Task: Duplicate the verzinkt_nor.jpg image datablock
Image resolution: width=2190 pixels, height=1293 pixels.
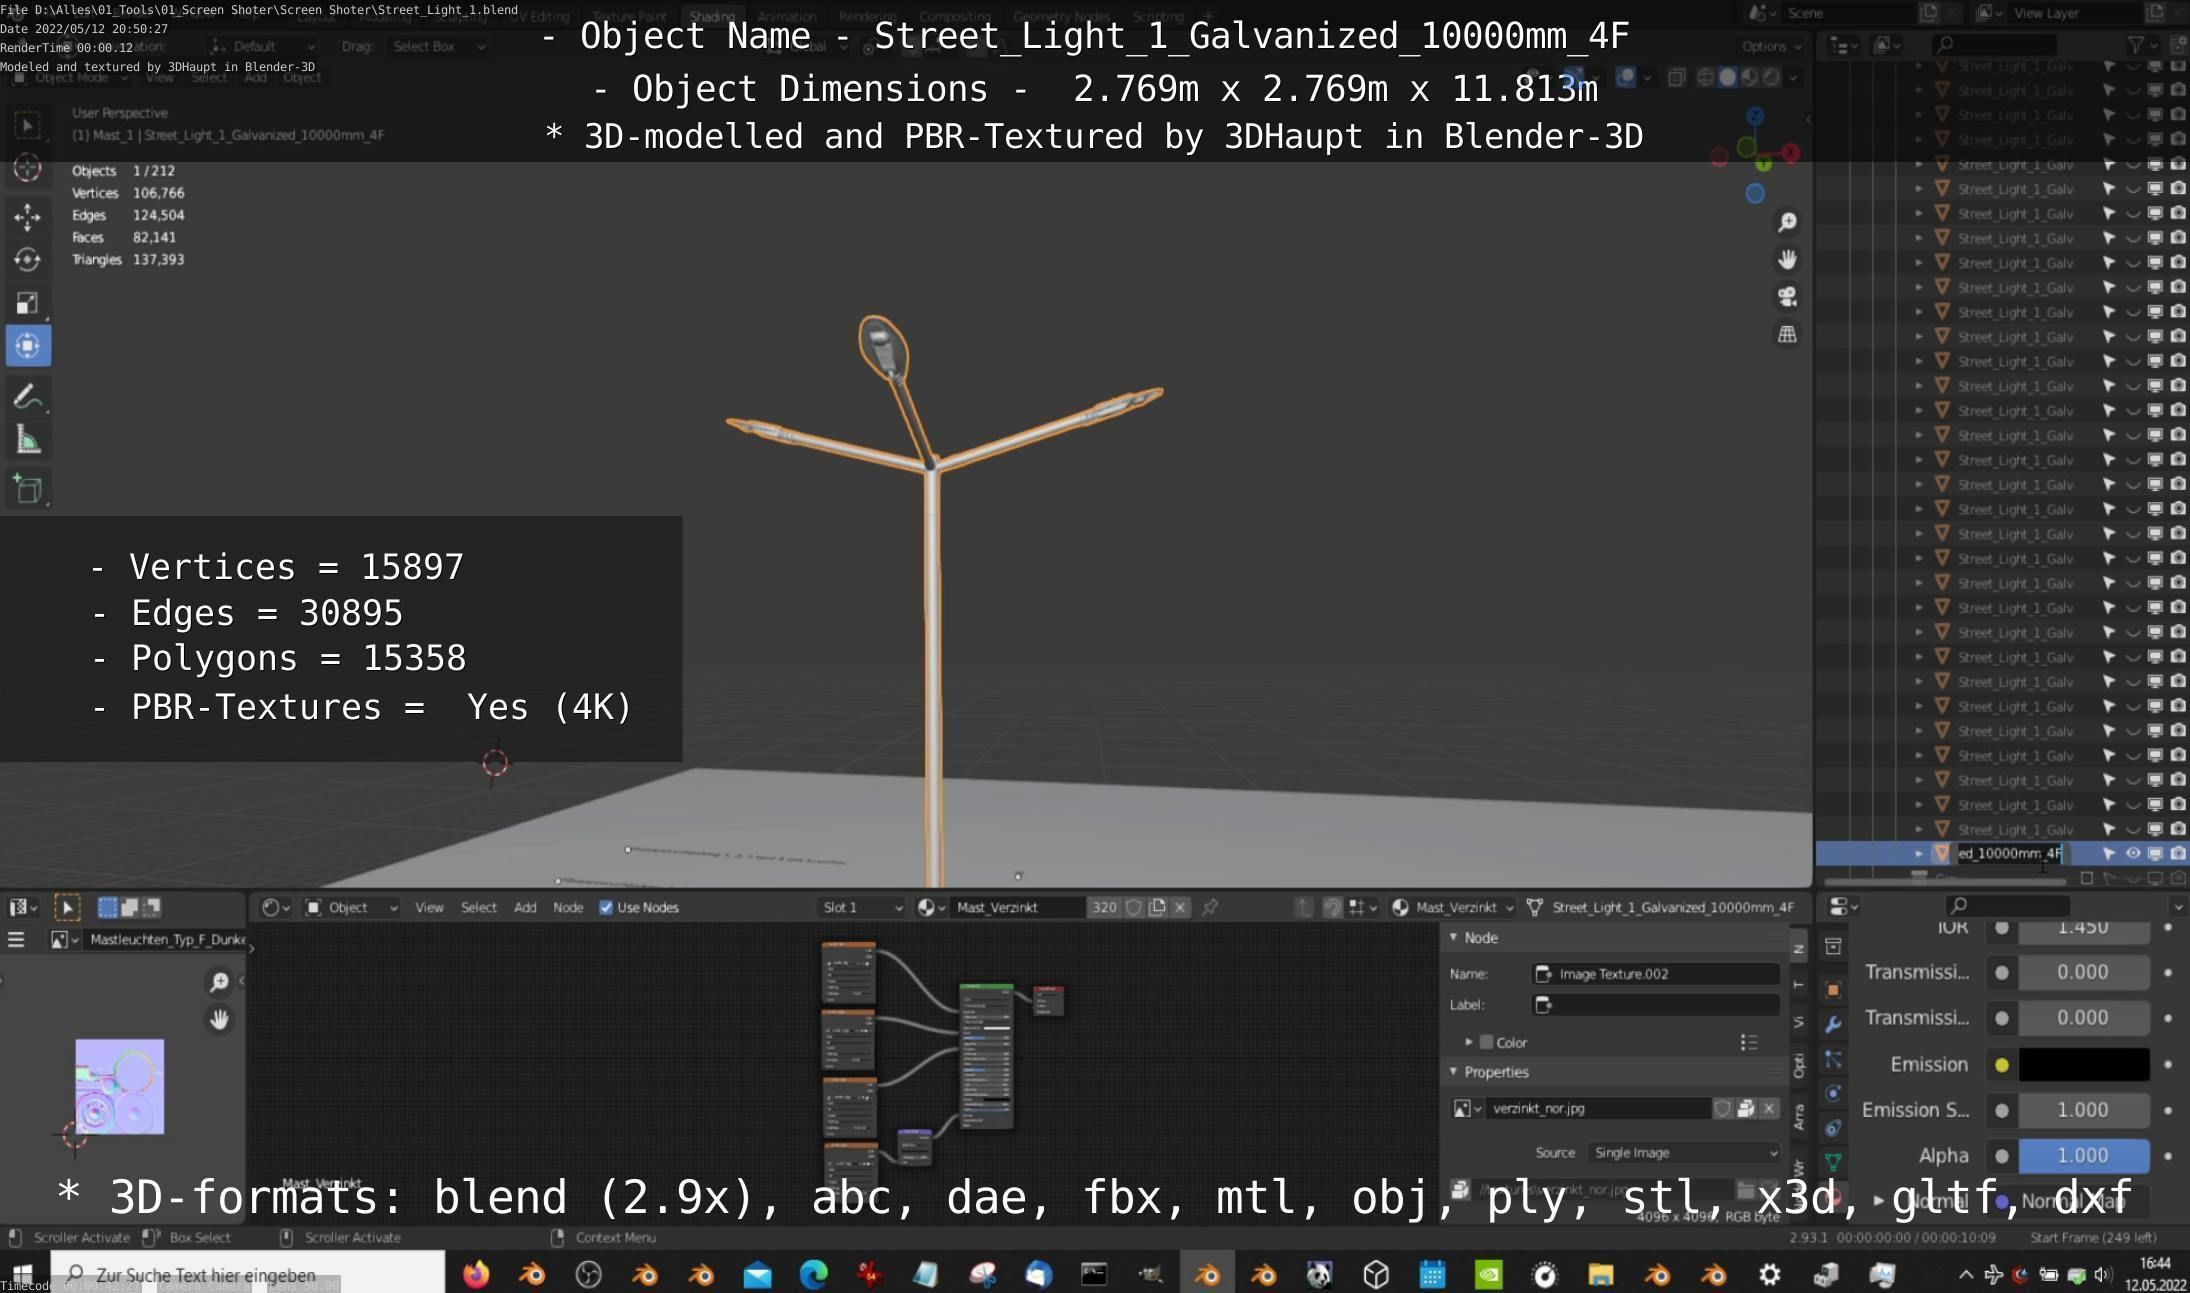Action: click(x=1746, y=1108)
